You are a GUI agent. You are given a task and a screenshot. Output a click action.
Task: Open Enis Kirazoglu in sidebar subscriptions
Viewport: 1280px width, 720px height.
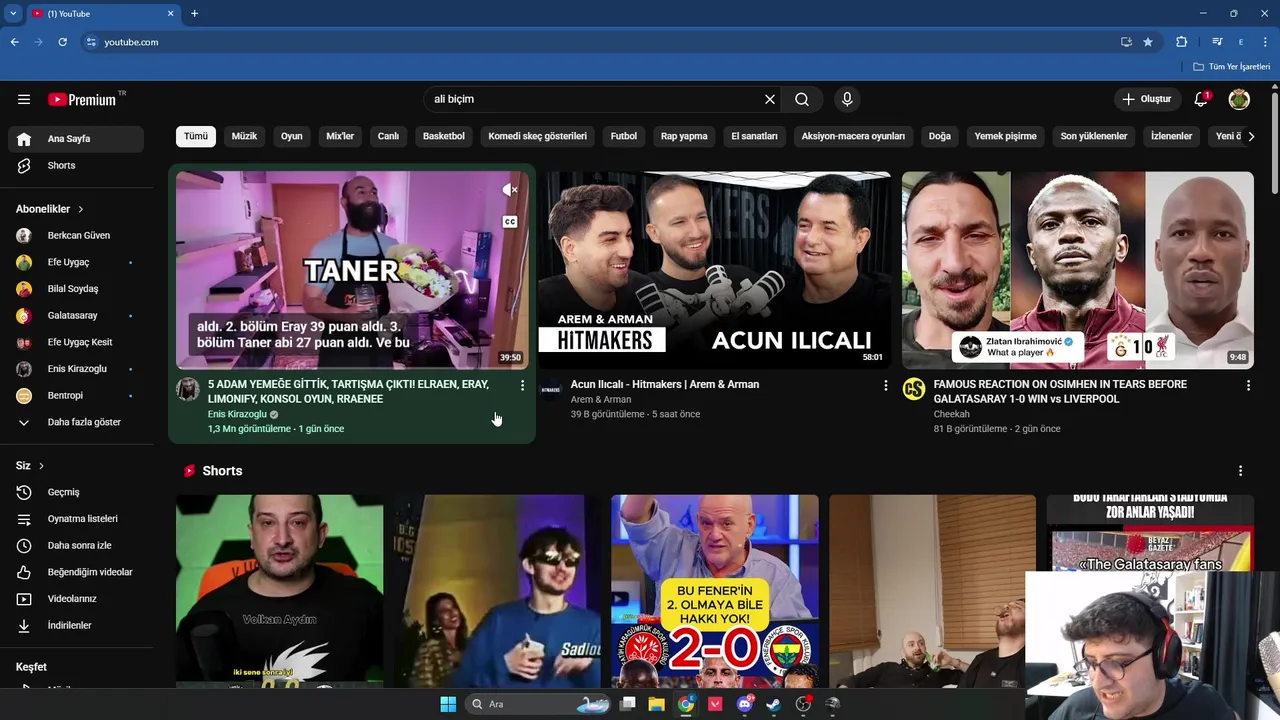[x=75, y=369]
